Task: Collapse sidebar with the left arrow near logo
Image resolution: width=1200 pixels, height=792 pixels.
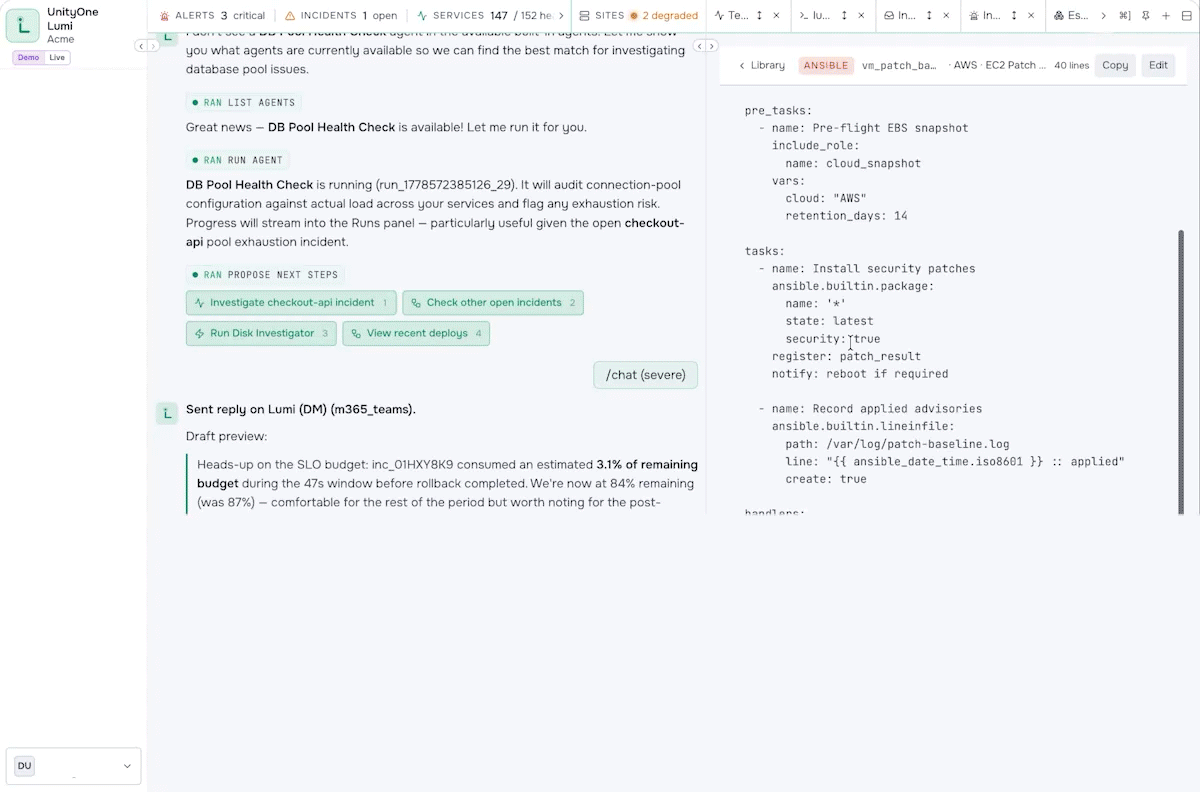Action: tap(139, 46)
